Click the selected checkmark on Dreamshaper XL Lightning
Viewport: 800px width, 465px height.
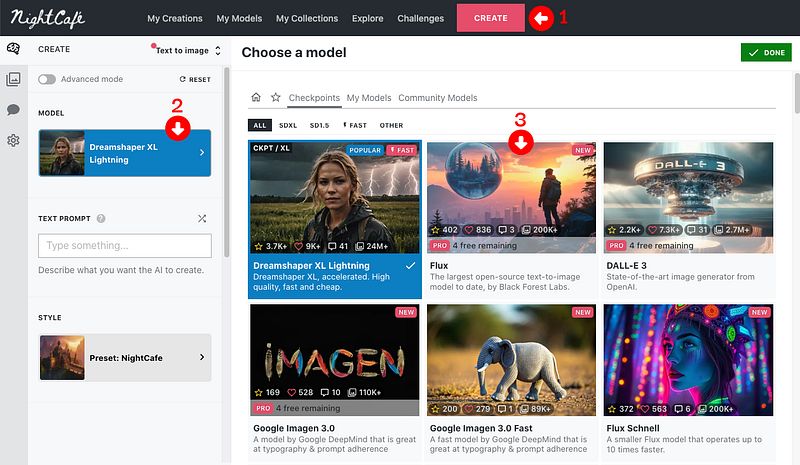(x=410, y=266)
